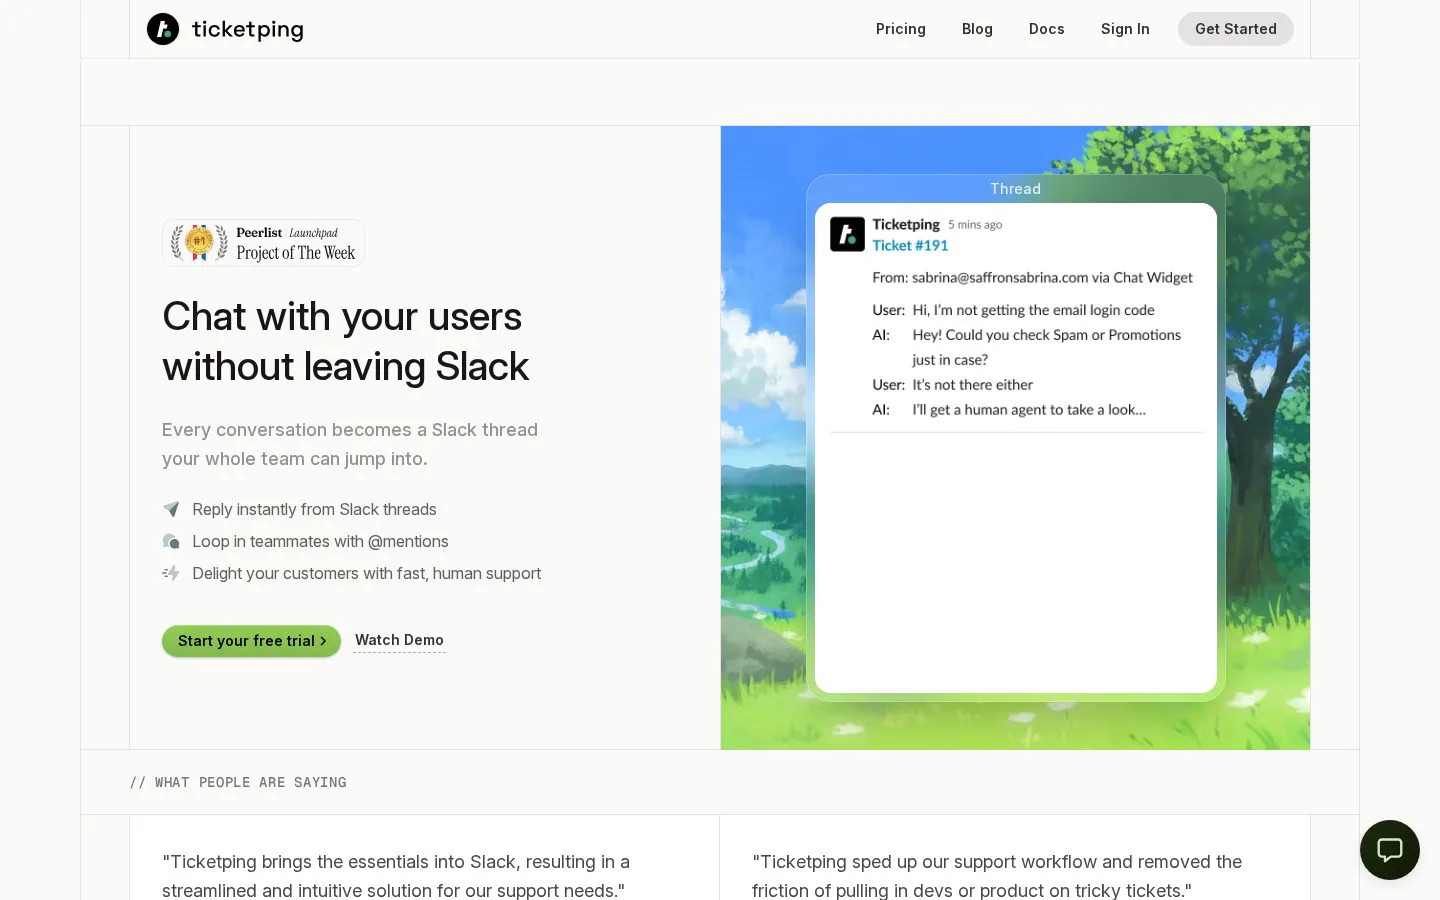Open Ticket #191 link

pos(910,245)
